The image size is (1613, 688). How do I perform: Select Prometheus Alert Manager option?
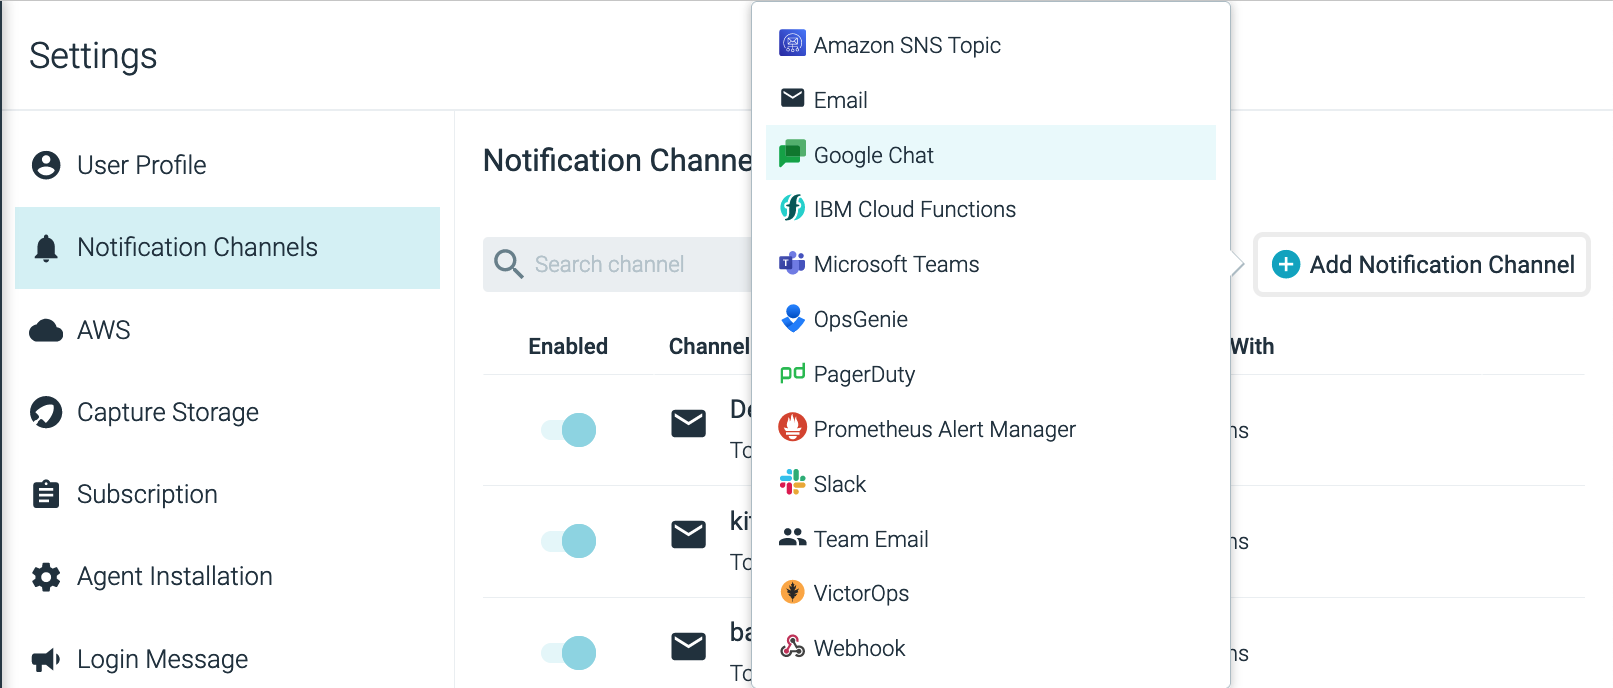coord(991,428)
